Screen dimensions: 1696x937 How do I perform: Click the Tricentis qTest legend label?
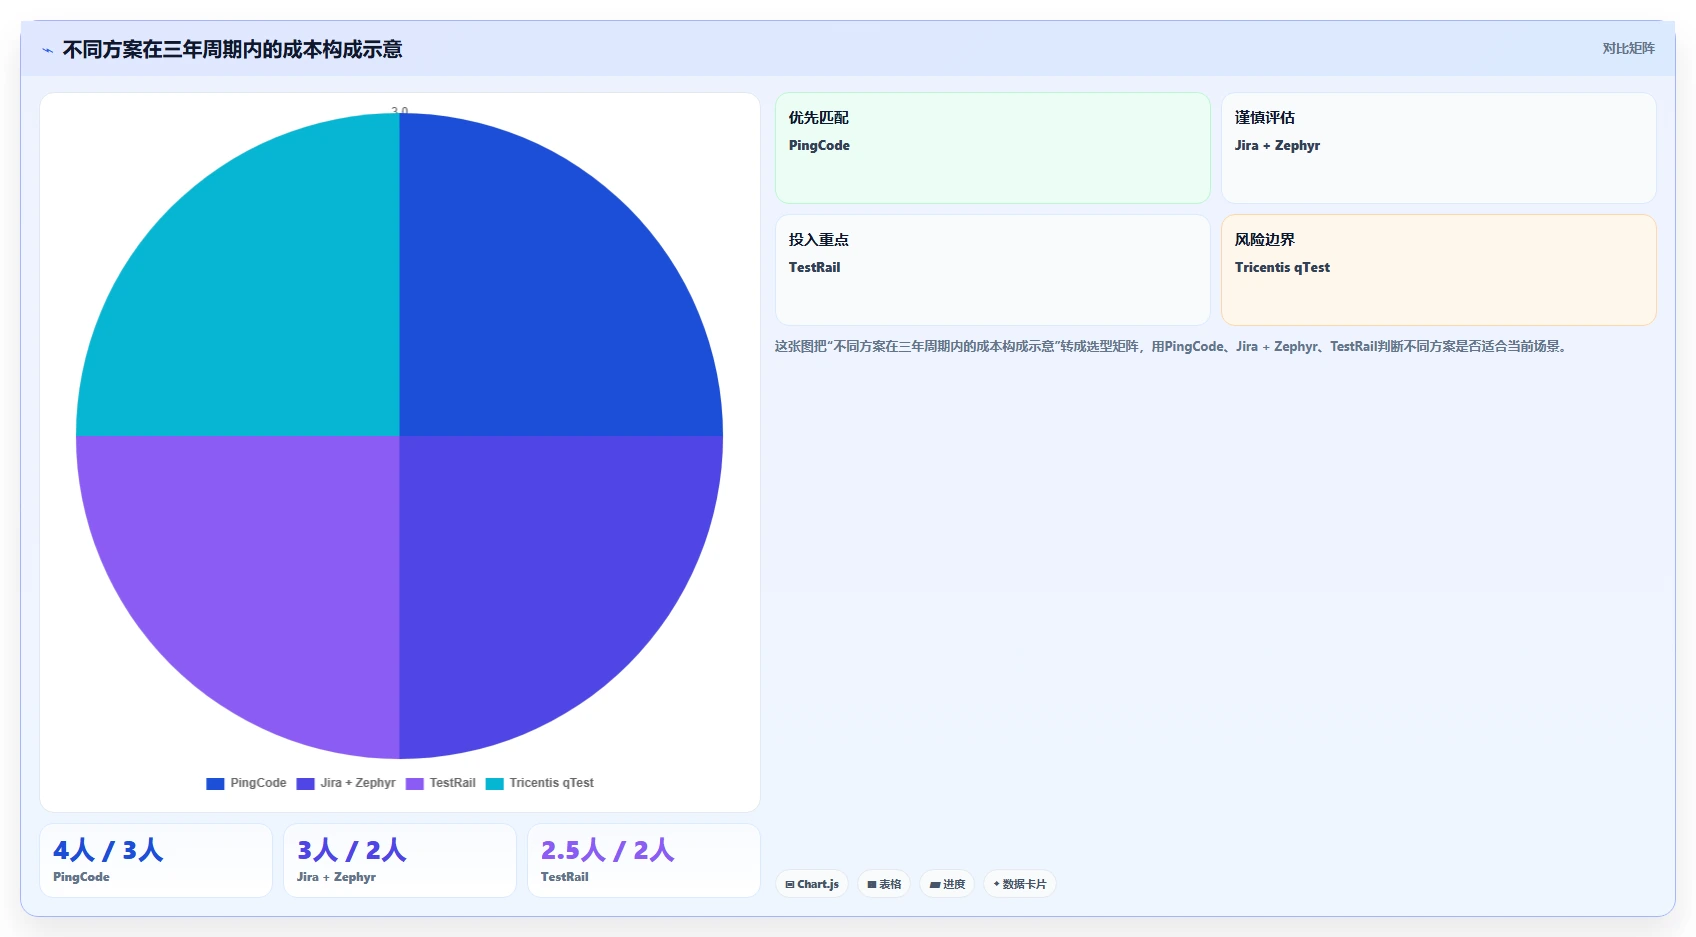pos(551,783)
